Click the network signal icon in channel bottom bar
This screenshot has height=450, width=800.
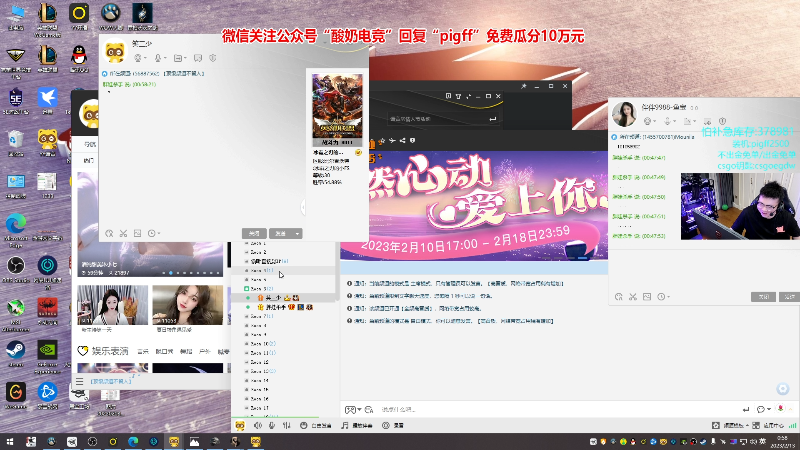coord(792,425)
